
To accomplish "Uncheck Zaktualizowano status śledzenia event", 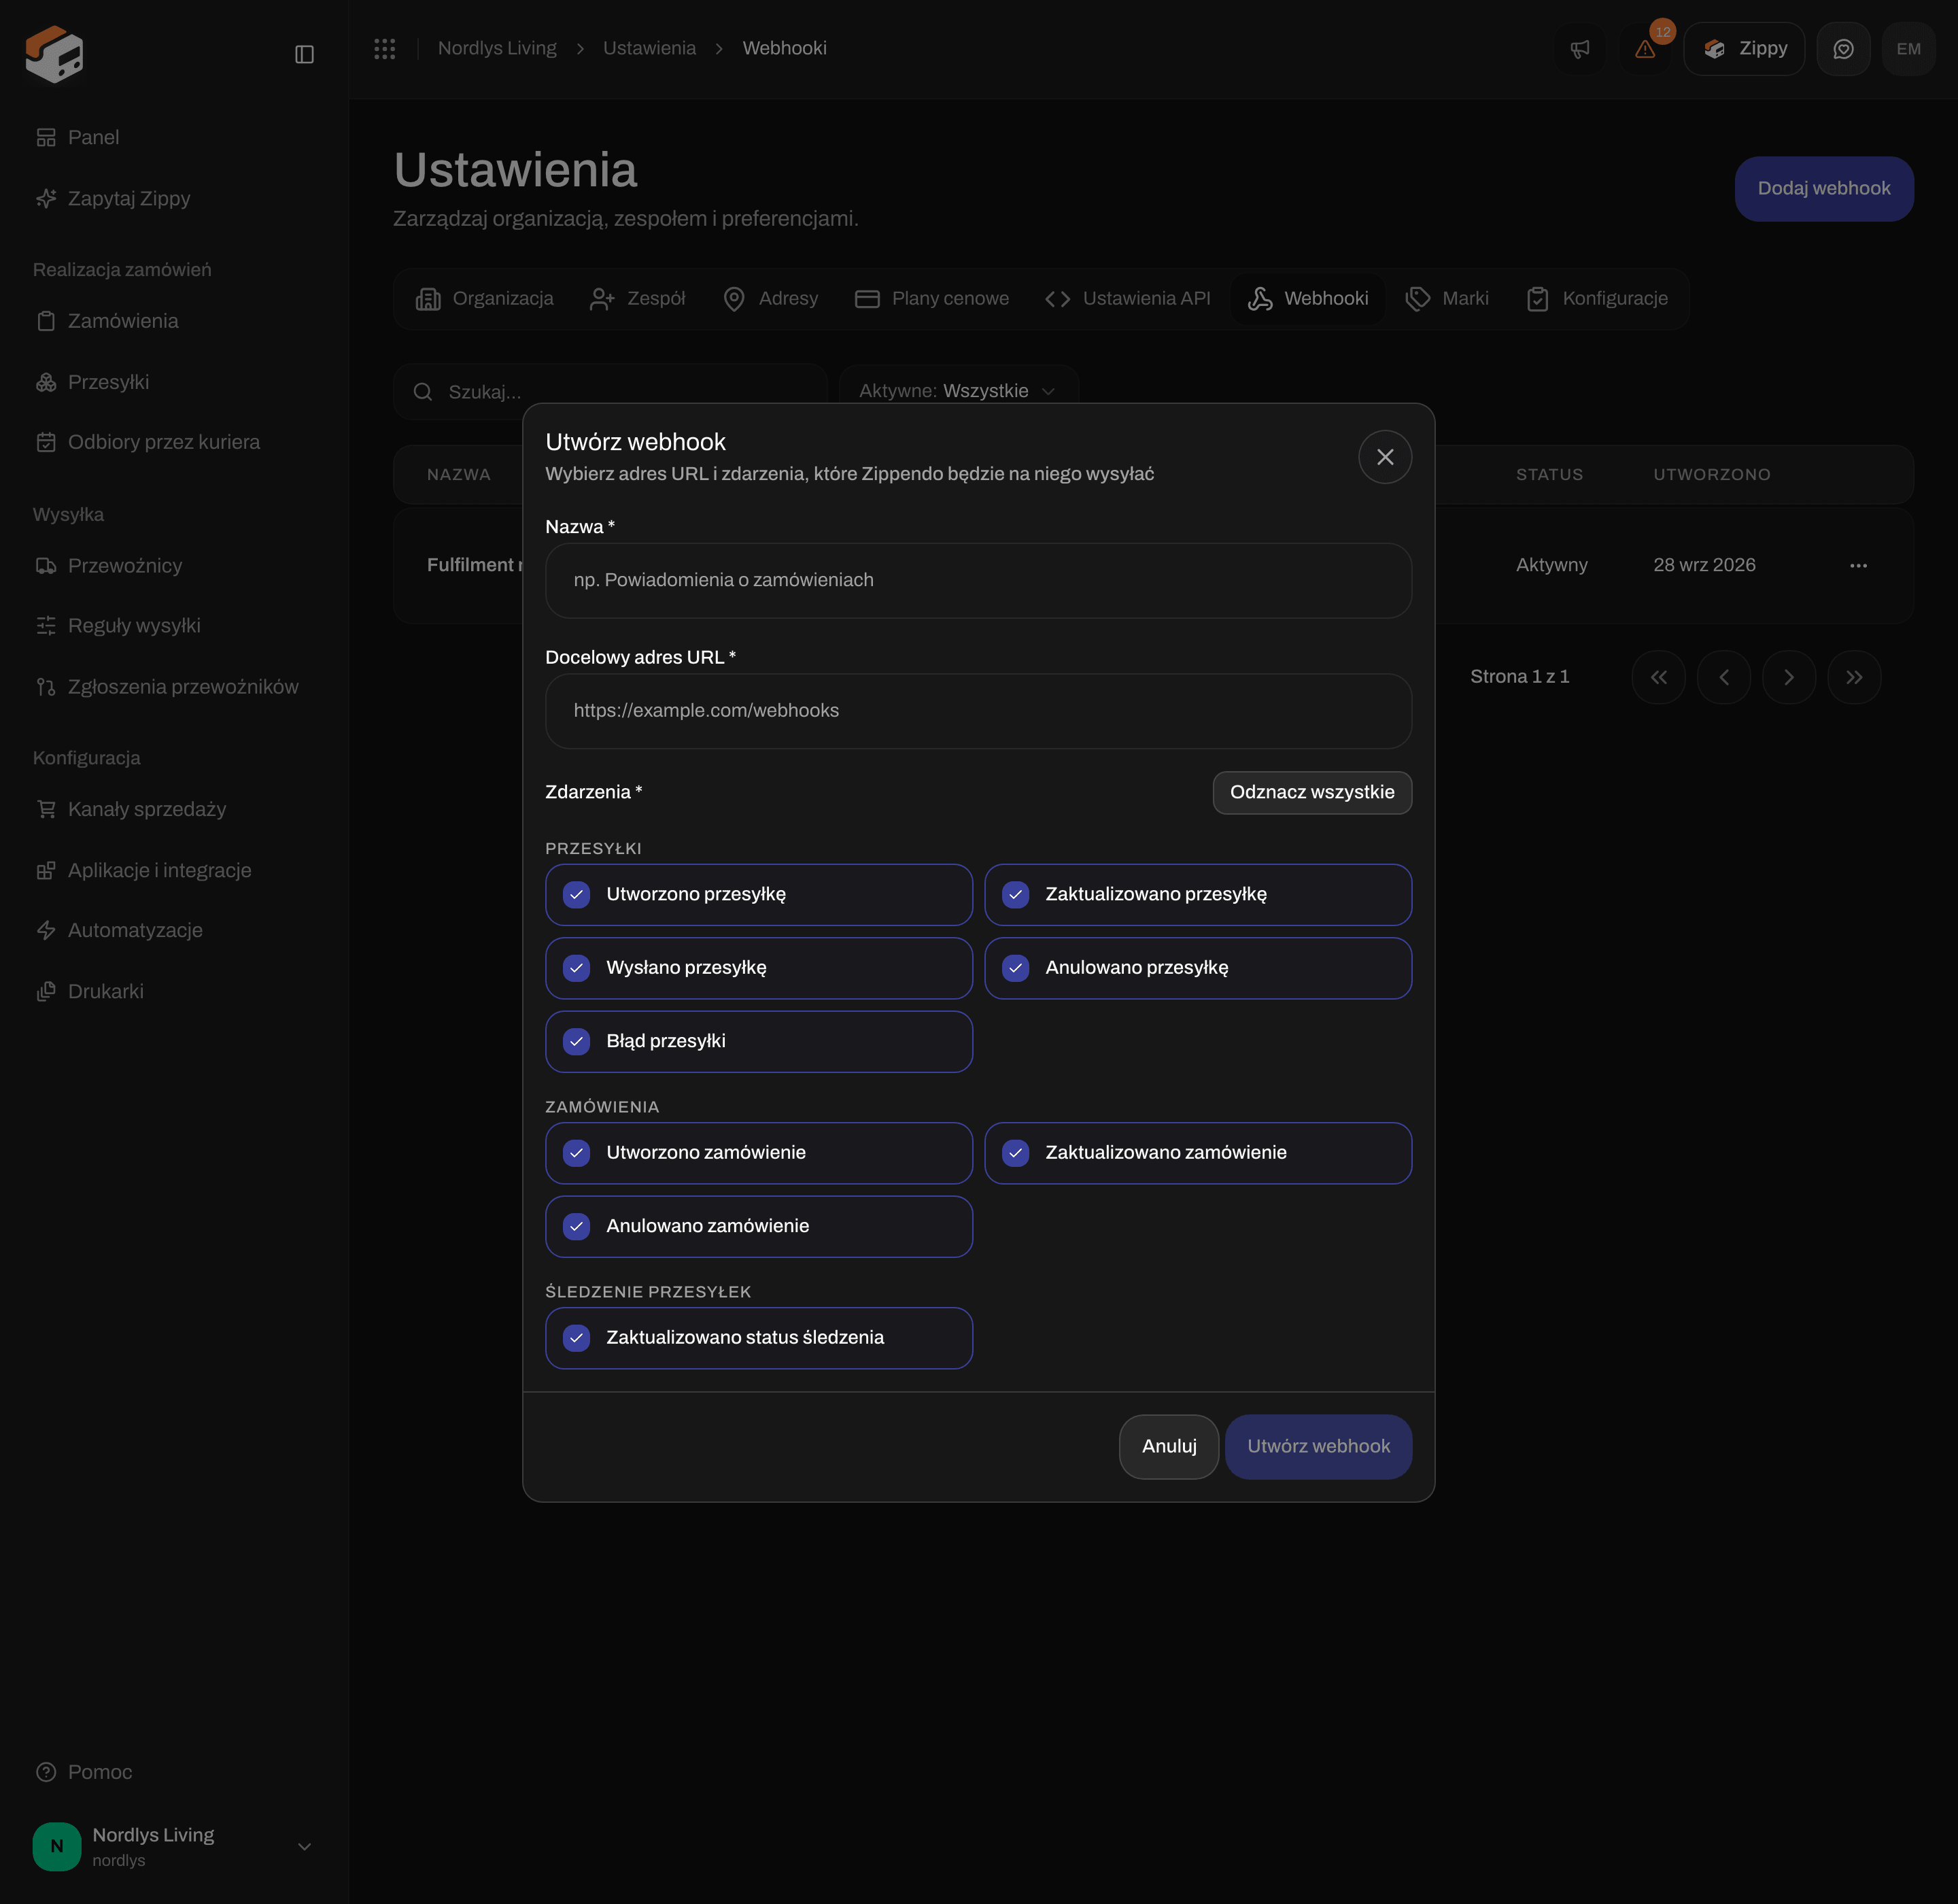I will [x=759, y=1338].
